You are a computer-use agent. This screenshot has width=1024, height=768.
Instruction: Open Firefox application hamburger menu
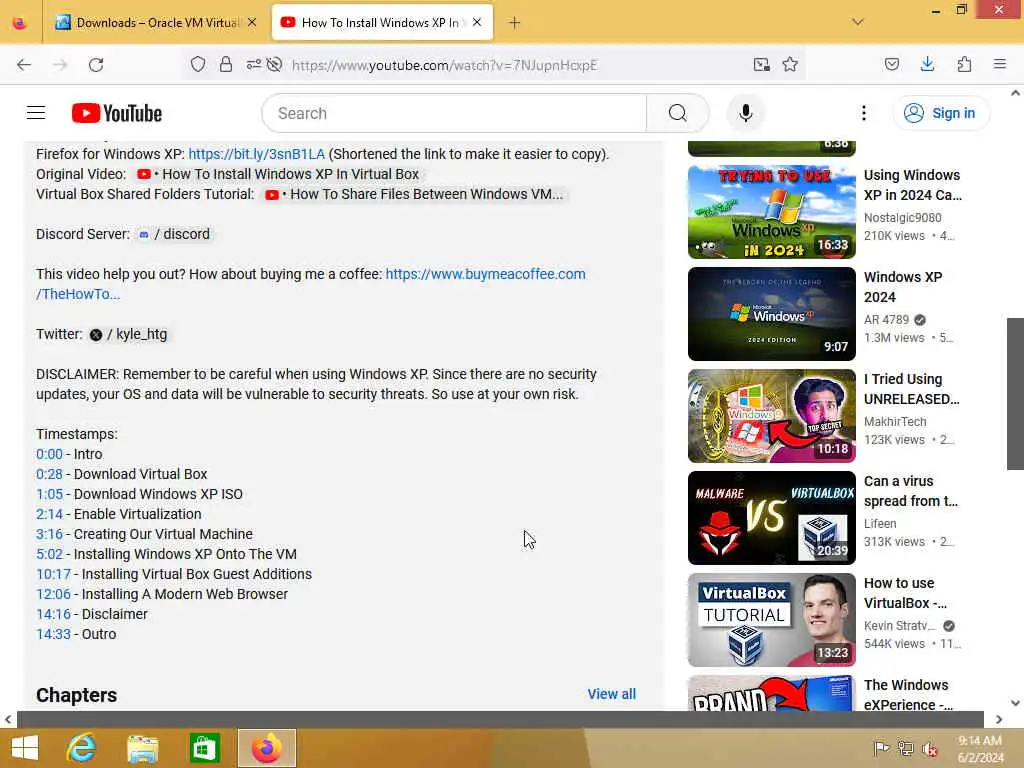1000,64
